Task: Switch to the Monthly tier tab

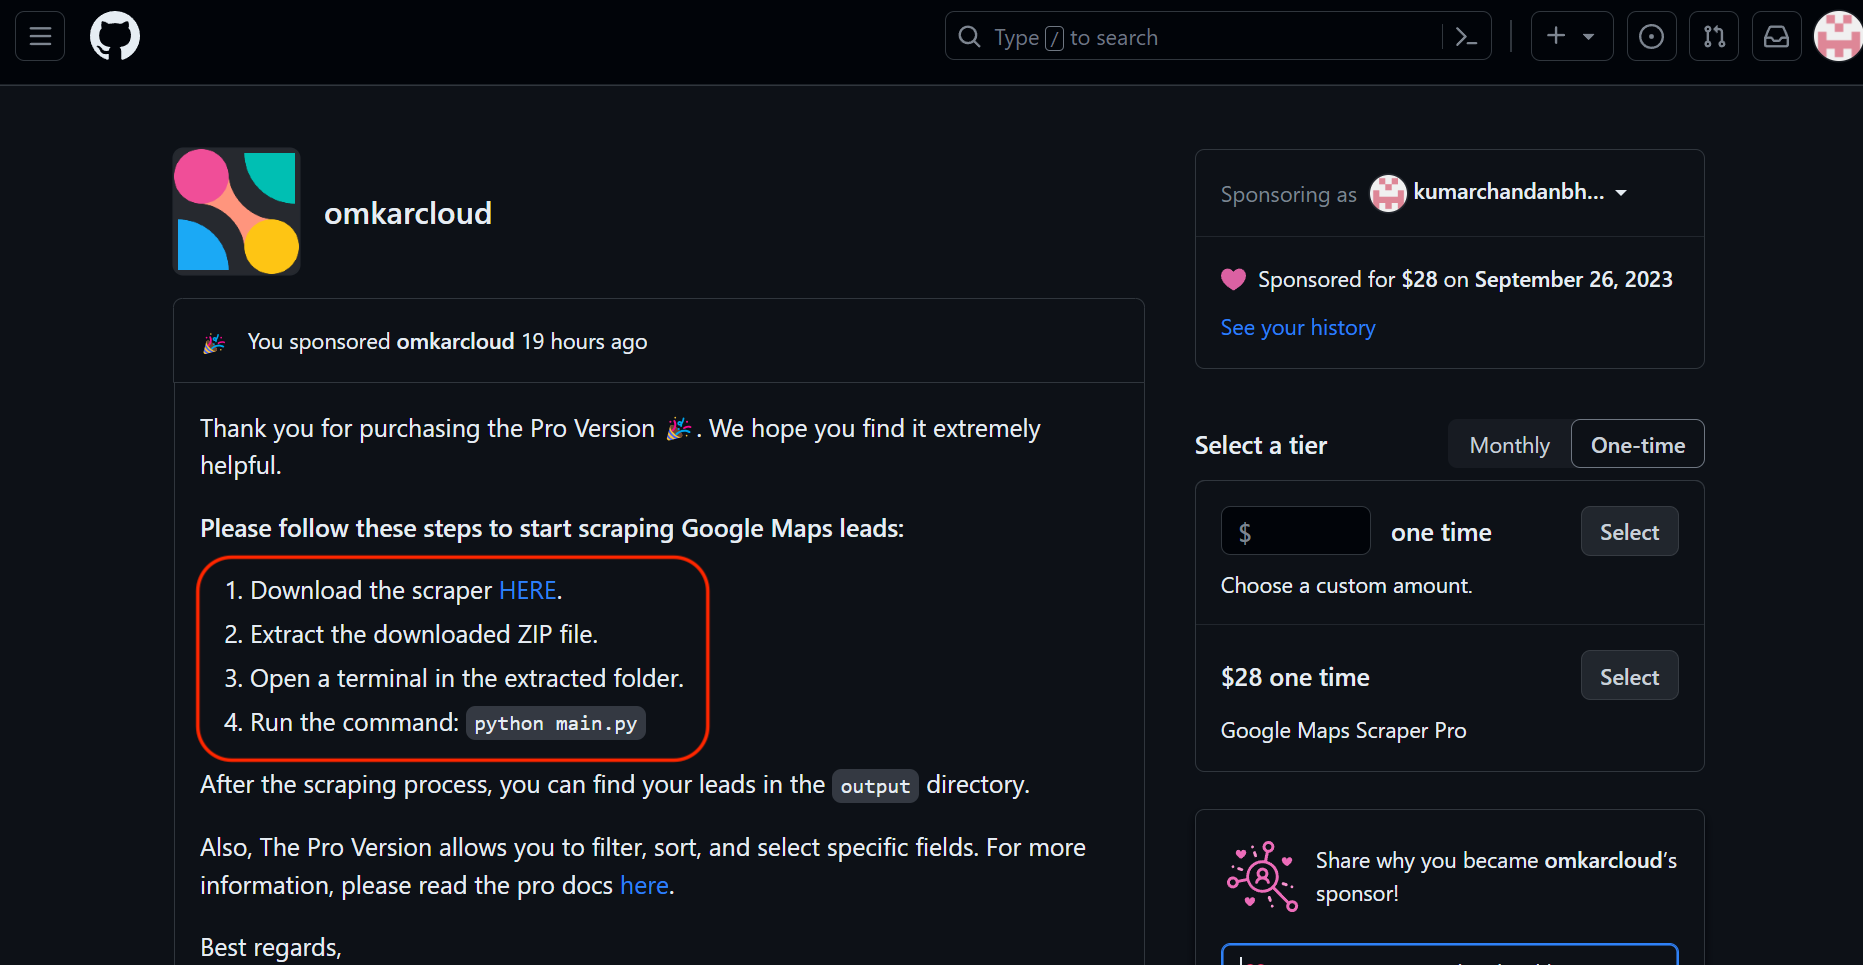Action: coord(1509,445)
